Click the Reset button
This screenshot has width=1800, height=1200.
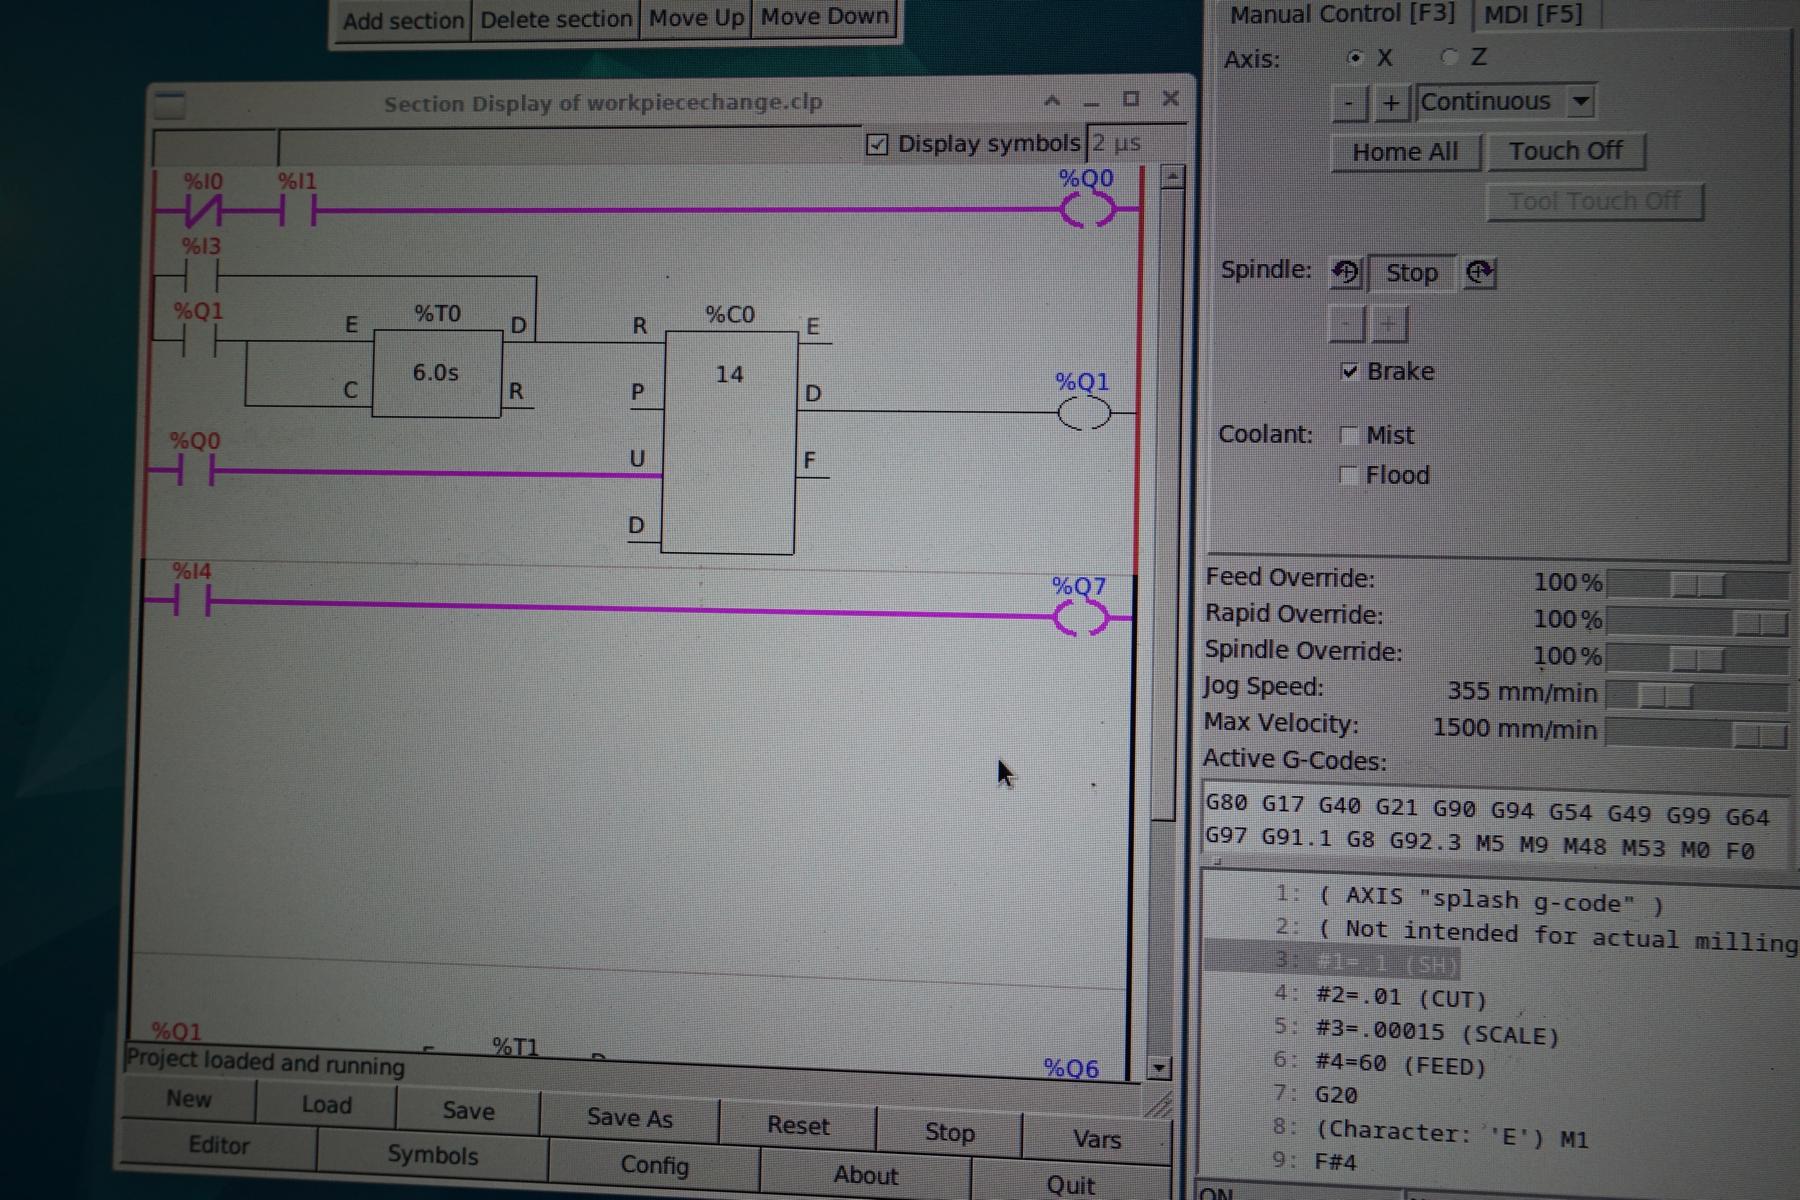(x=797, y=1125)
